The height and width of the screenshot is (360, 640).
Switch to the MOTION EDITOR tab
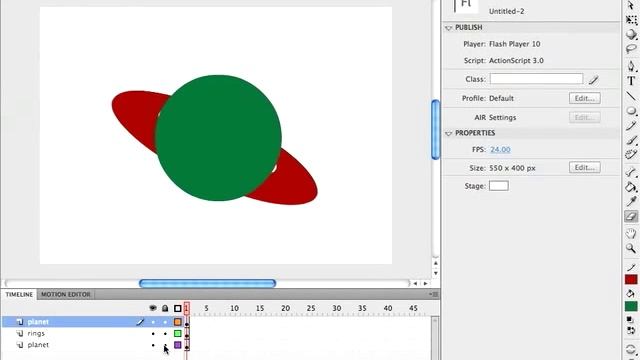[65, 294]
